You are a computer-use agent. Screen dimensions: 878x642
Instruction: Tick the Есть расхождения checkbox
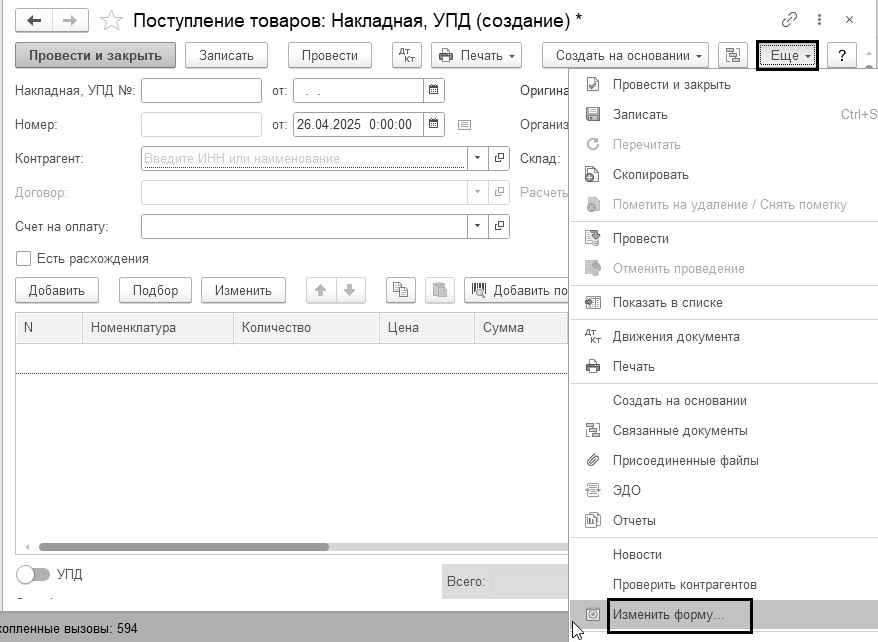24,259
